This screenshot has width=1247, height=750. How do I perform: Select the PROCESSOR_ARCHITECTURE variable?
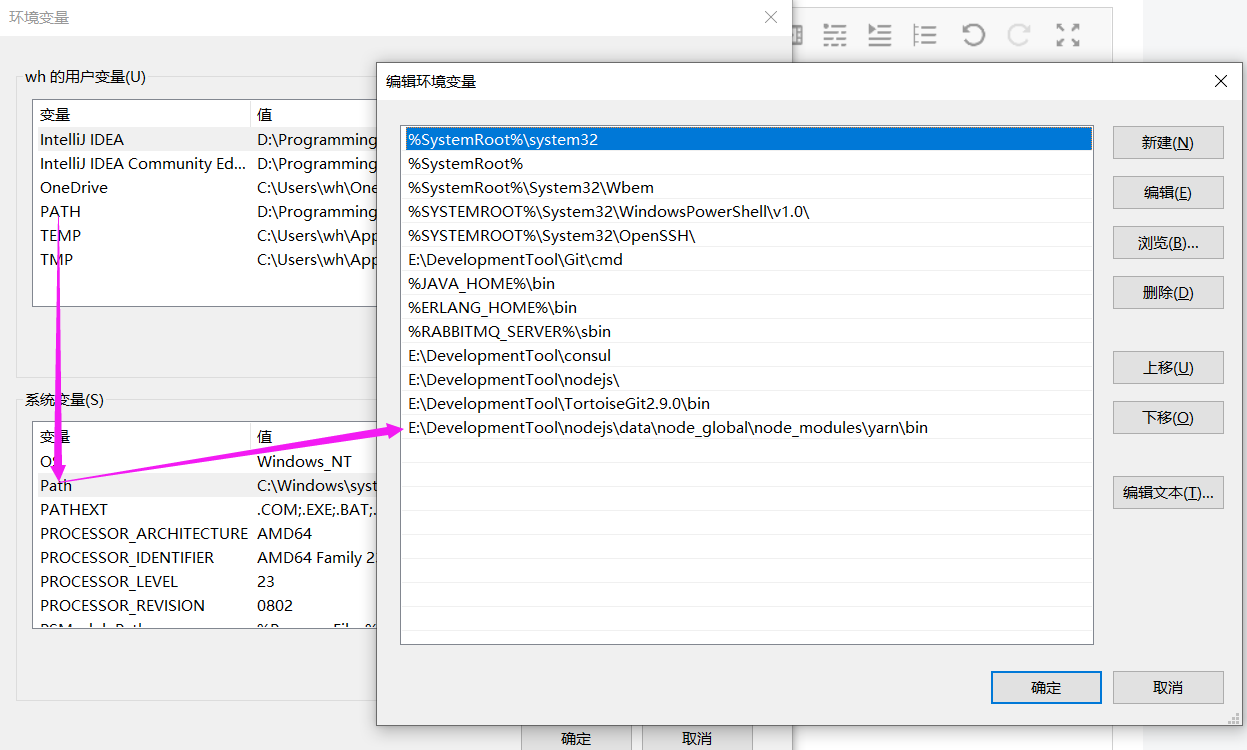[x=205, y=533]
